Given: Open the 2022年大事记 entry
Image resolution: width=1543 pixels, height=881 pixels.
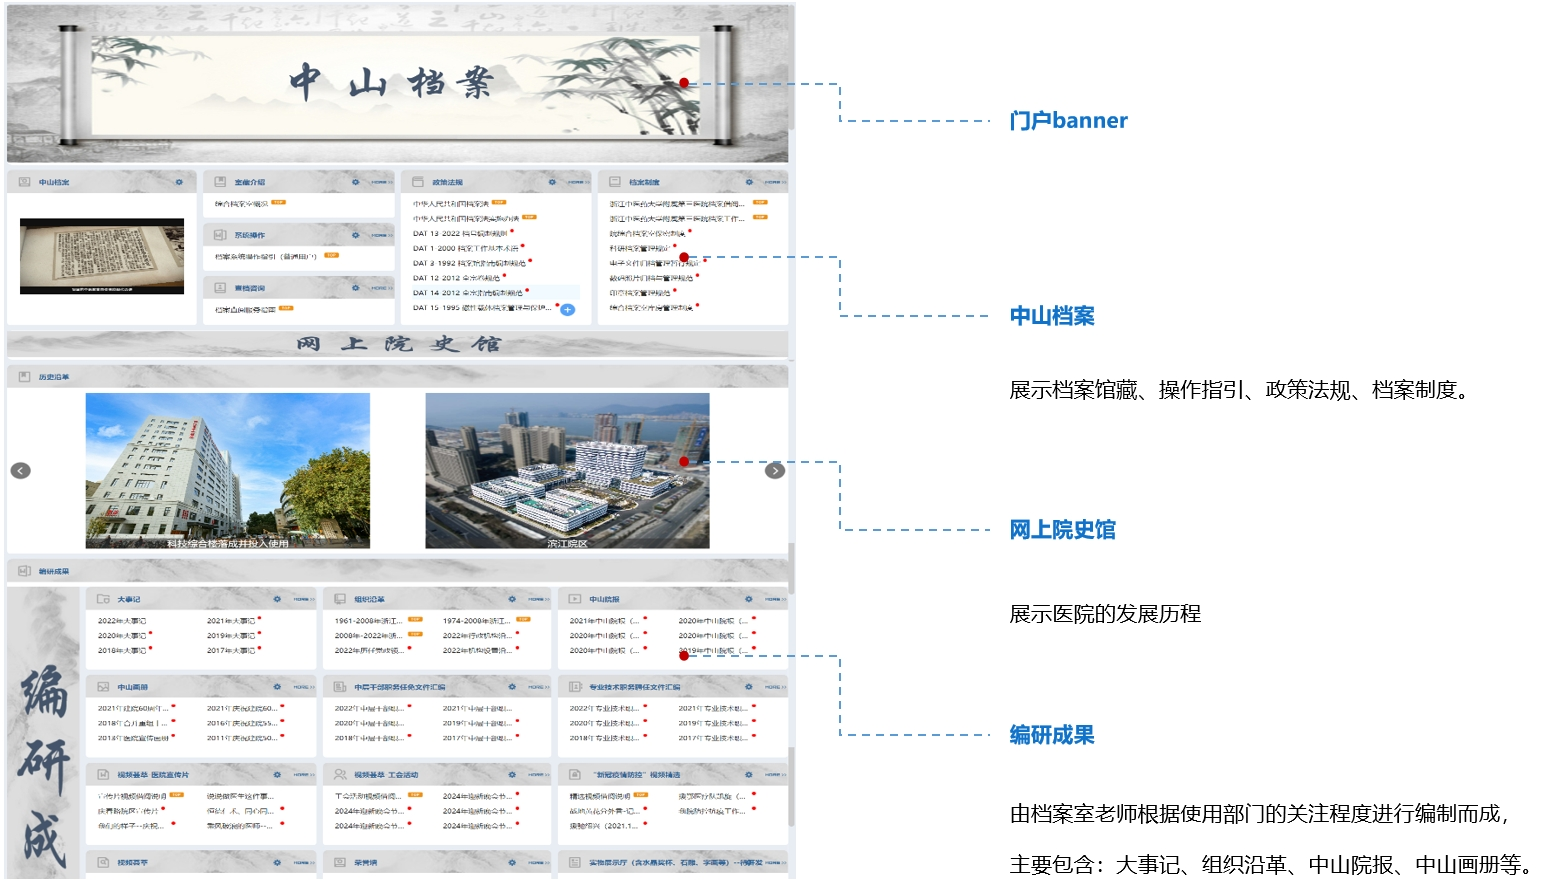Looking at the screenshot, I should tap(122, 621).
